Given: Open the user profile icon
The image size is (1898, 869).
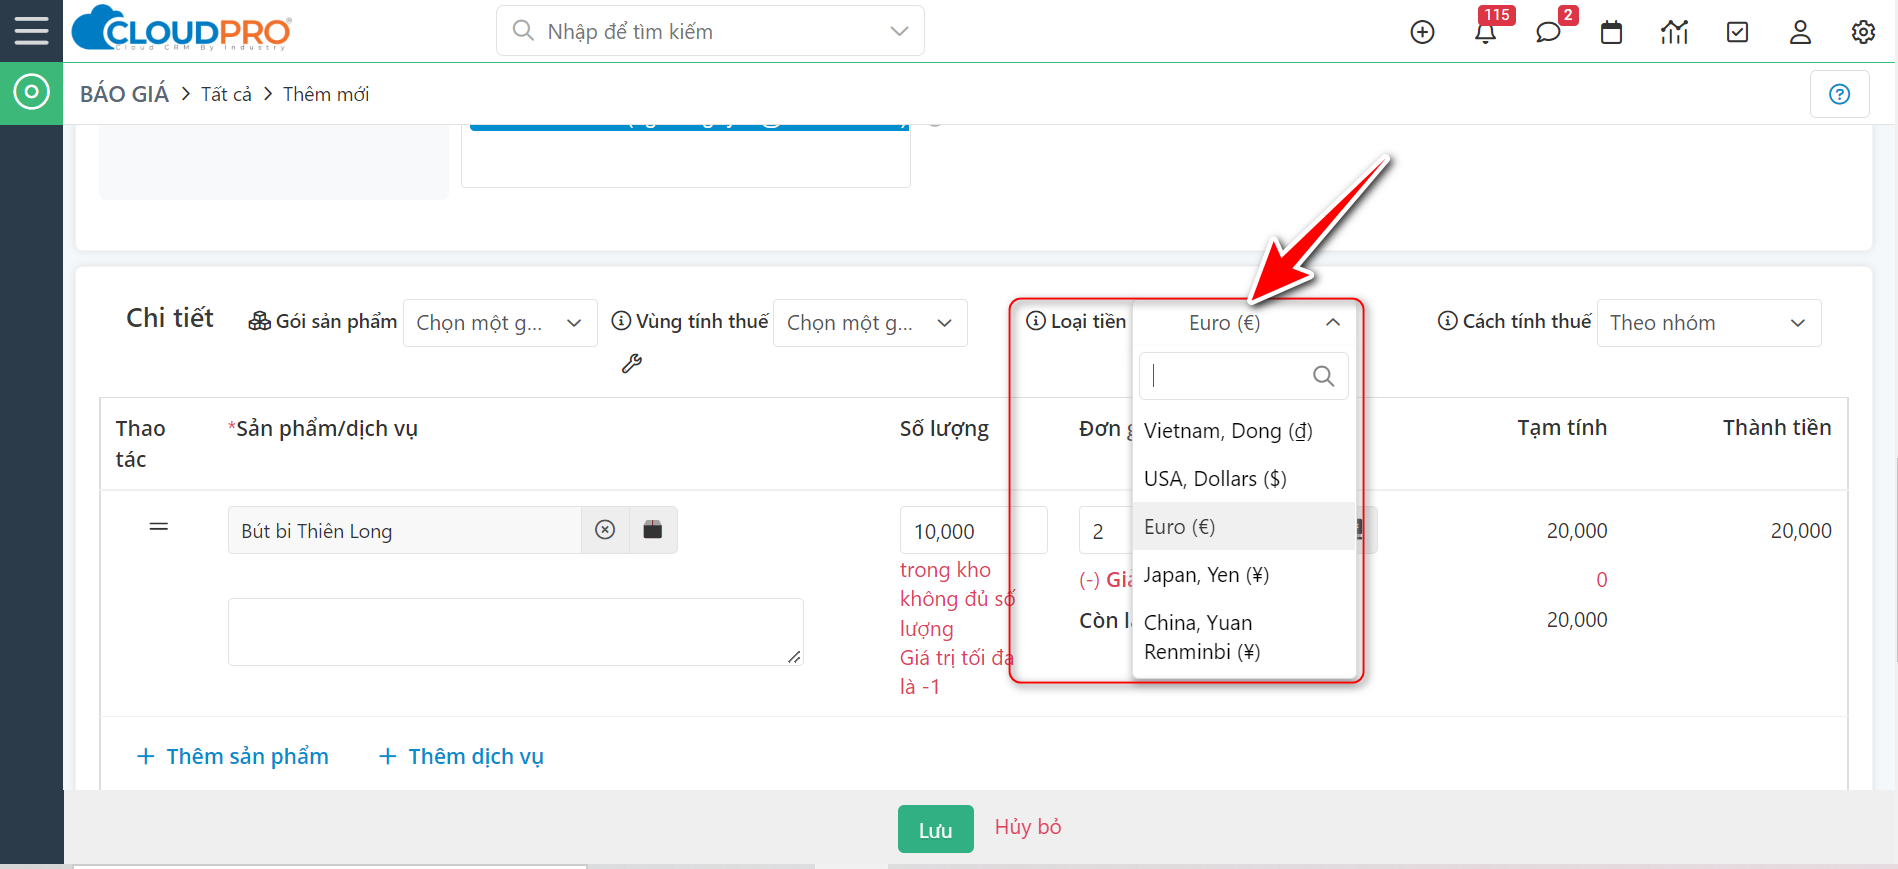Looking at the screenshot, I should point(1800,32).
